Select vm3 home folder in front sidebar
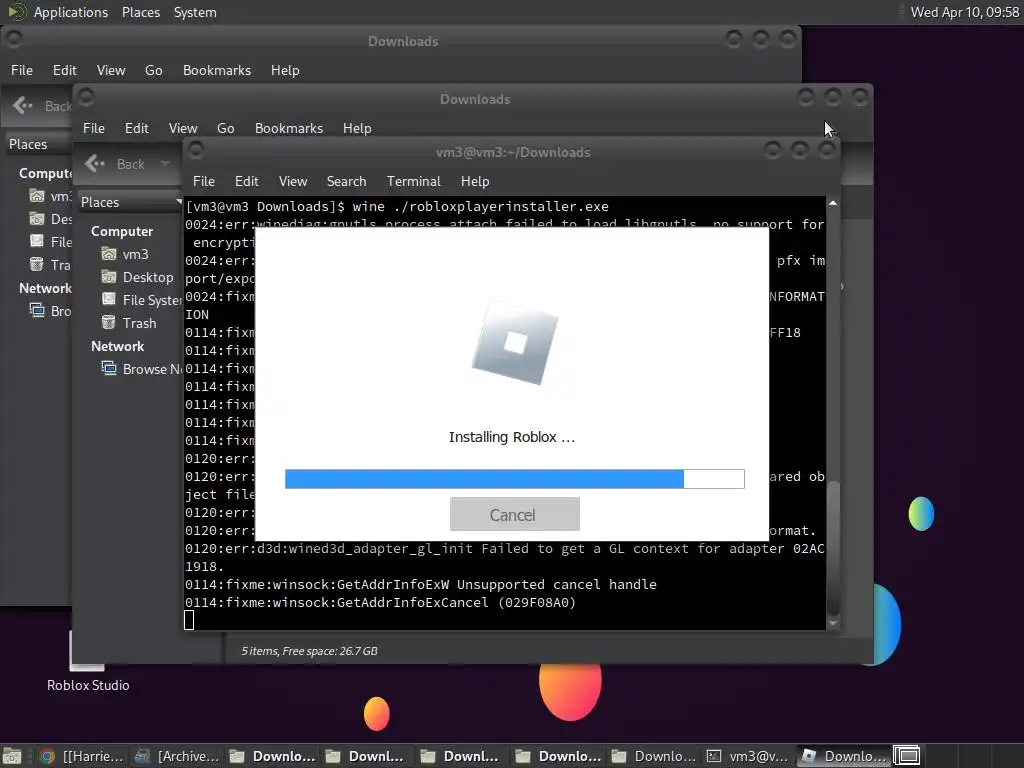Screen dimensions: 1024x768 click(x=135, y=254)
